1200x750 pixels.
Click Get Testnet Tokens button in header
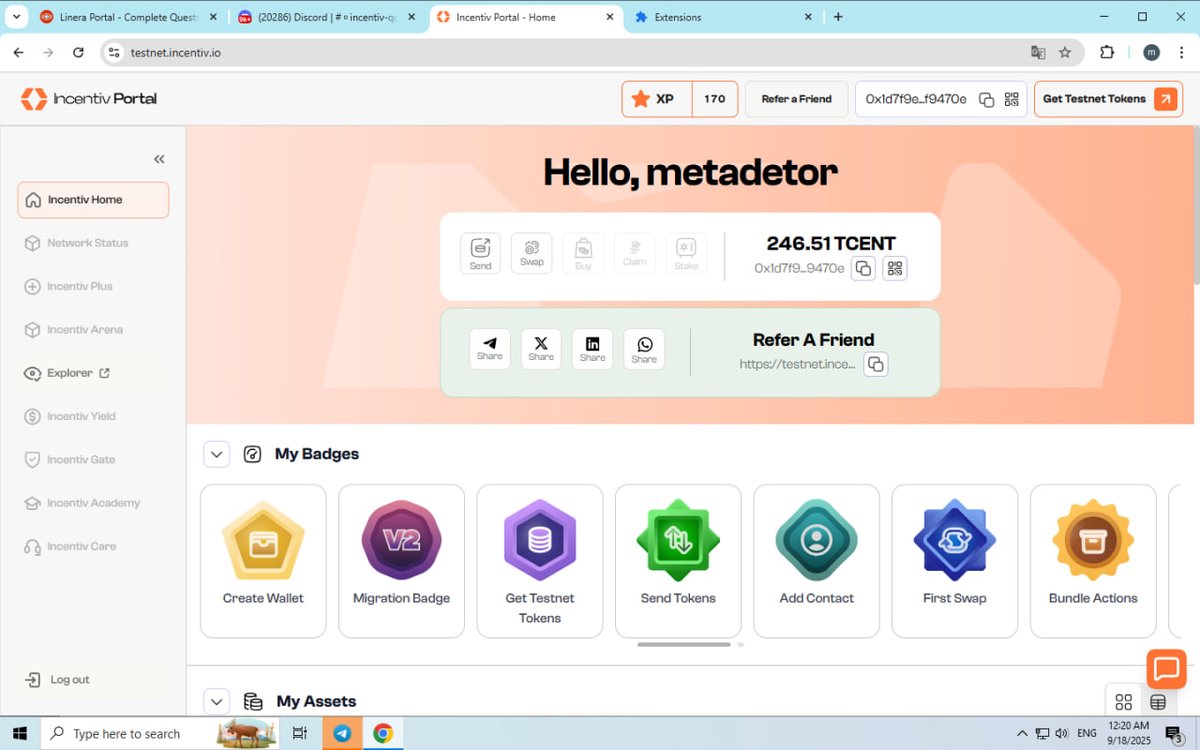click(x=1108, y=99)
